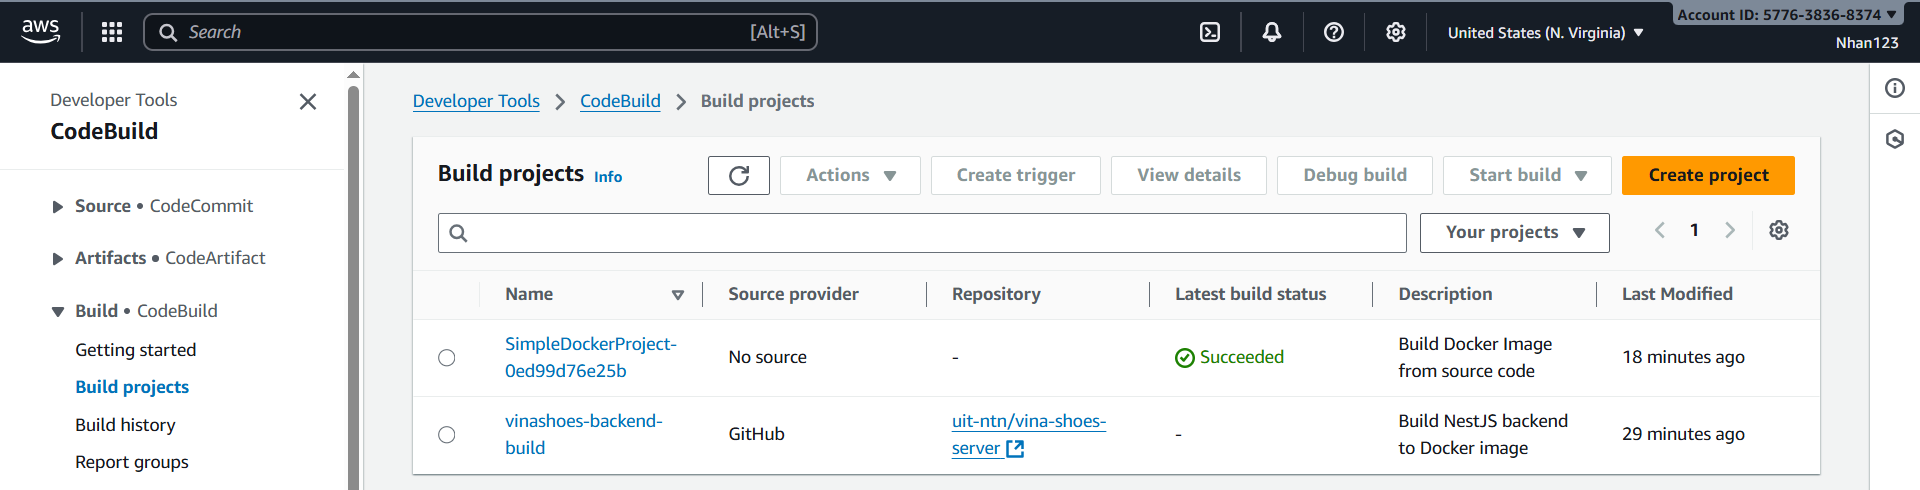This screenshot has height=490, width=1920.
Task: Expand the Source CodeCommit section
Action: 58,207
